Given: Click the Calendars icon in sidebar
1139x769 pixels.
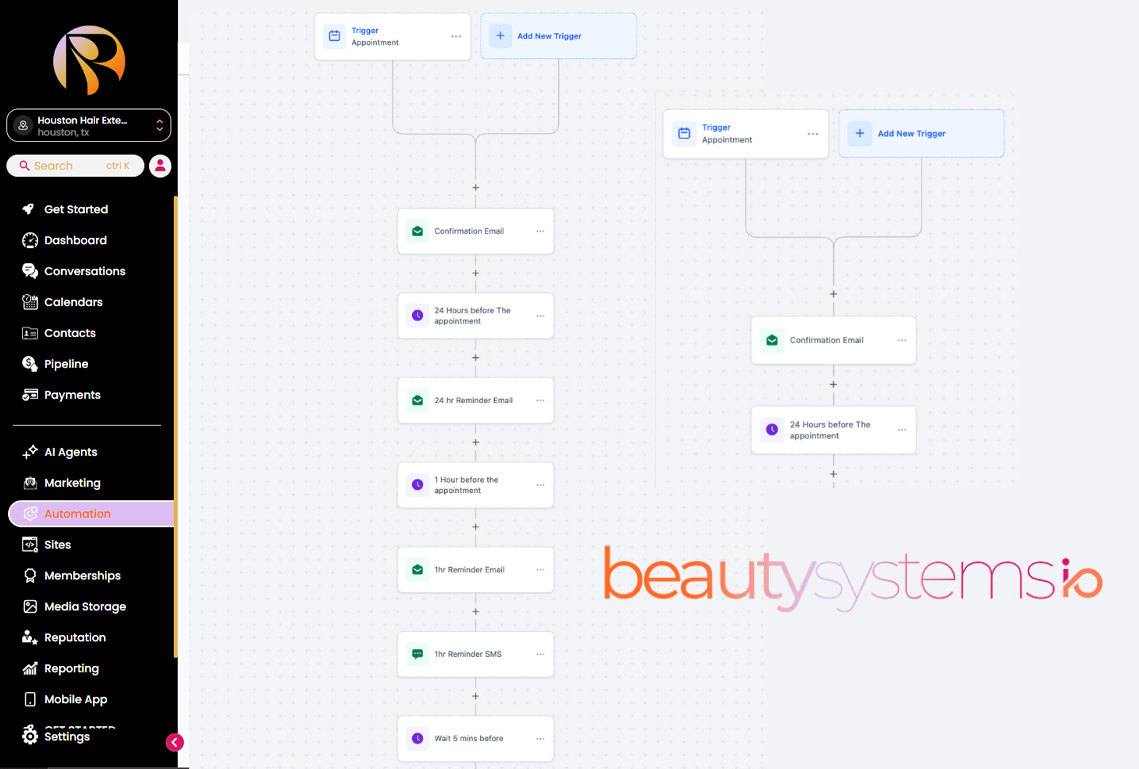Looking at the screenshot, I should [x=30, y=302].
